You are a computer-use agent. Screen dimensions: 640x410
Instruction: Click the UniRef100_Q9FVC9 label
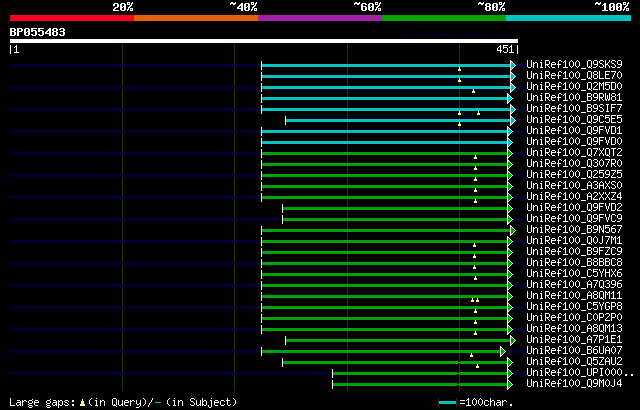tap(574, 219)
